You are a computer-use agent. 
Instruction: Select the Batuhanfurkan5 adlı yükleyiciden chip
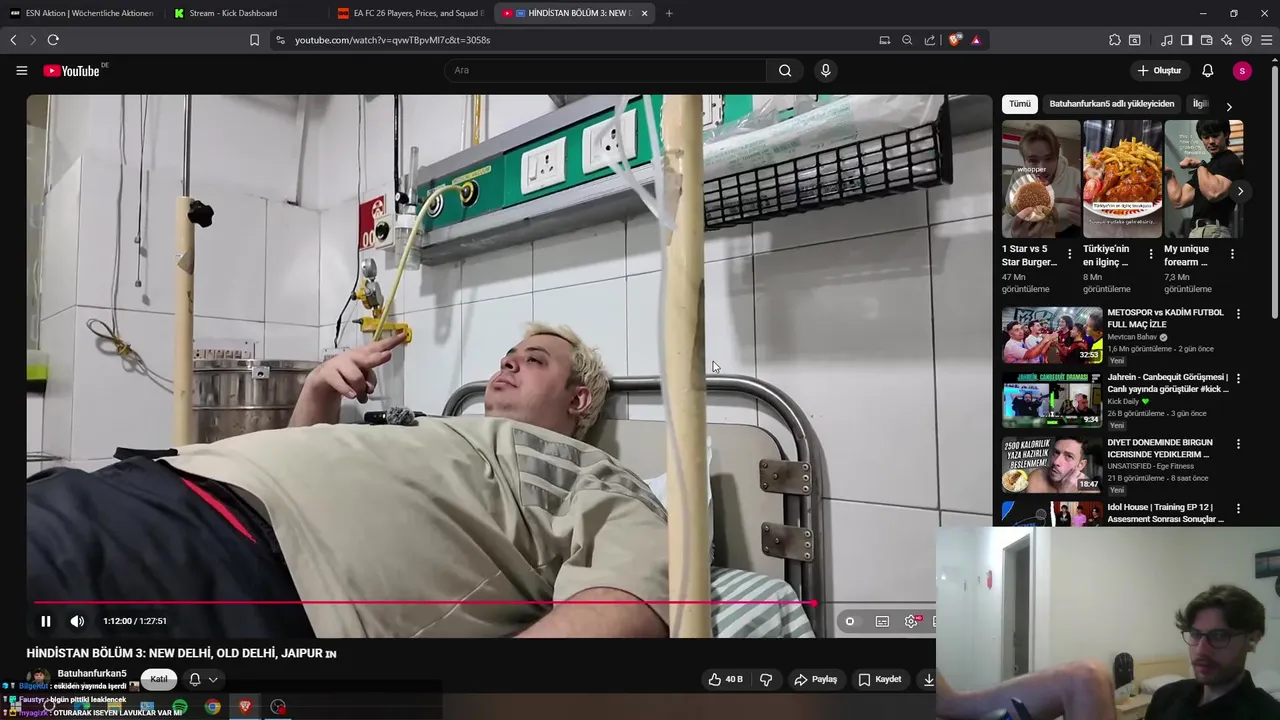pyautogui.click(x=1111, y=104)
